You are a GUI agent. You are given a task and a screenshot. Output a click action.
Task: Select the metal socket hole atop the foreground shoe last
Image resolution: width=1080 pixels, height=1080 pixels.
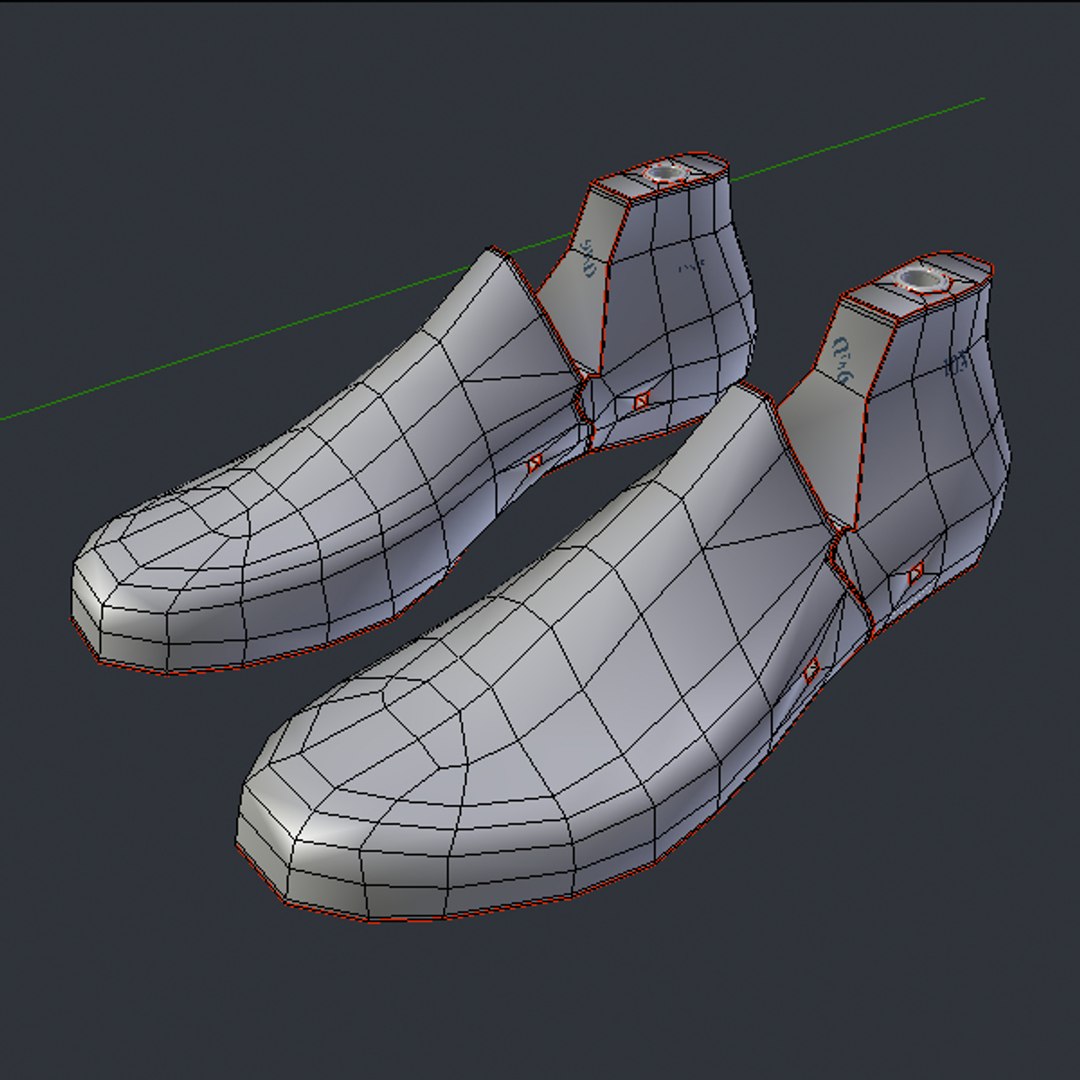pyautogui.click(x=921, y=280)
